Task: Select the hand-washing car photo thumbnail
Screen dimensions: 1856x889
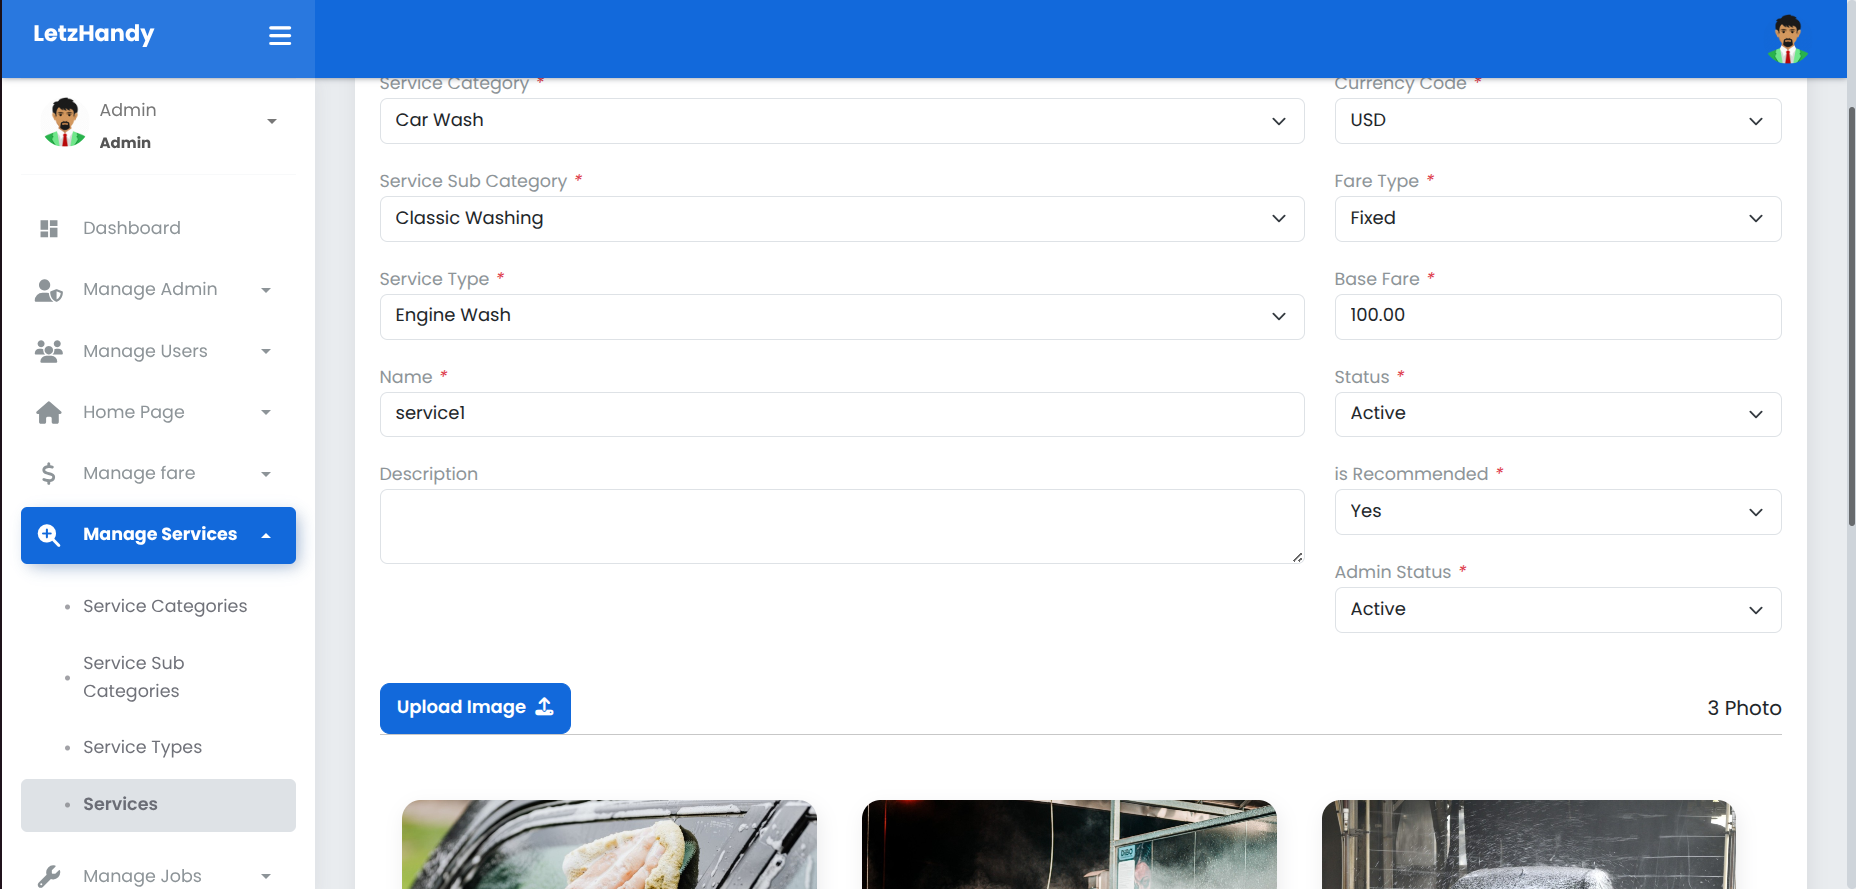Action: click(x=609, y=844)
